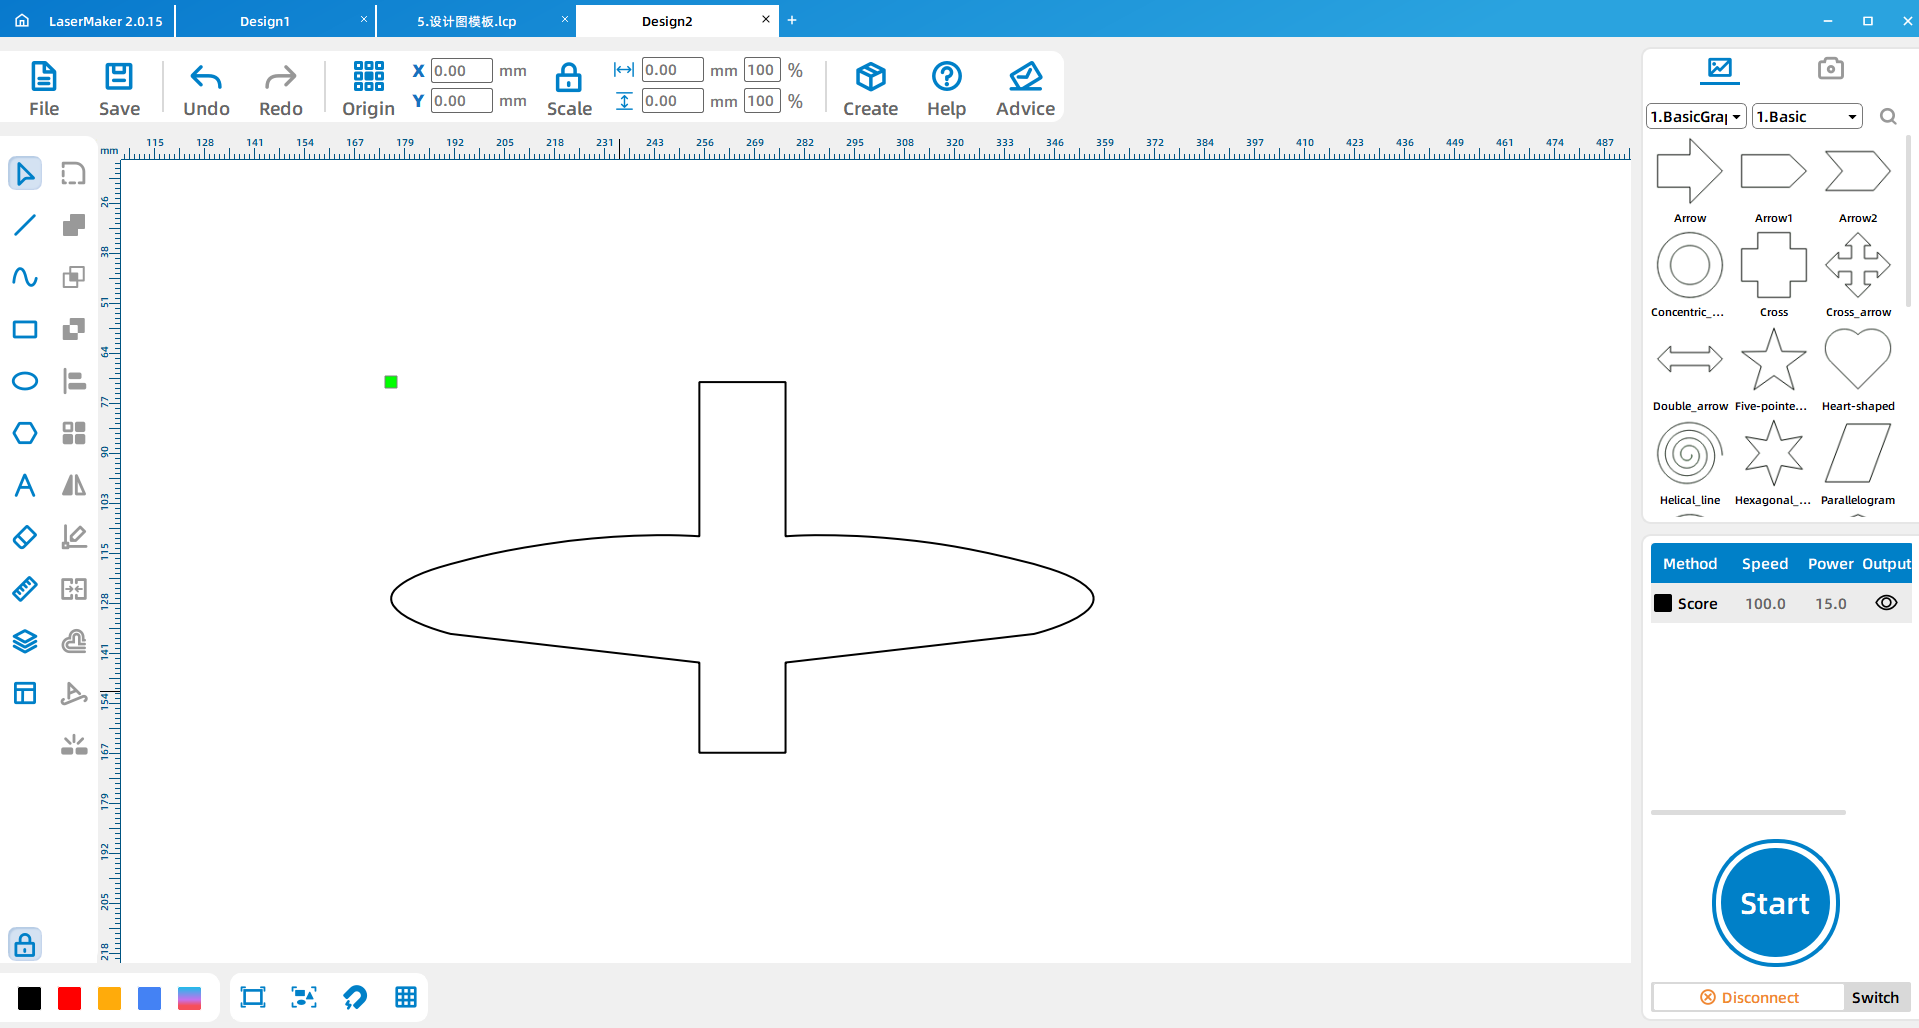Image resolution: width=1919 pixels, height=1028 pixels.
Task: Open the camera panel icon
Action: pos(1830,68)
